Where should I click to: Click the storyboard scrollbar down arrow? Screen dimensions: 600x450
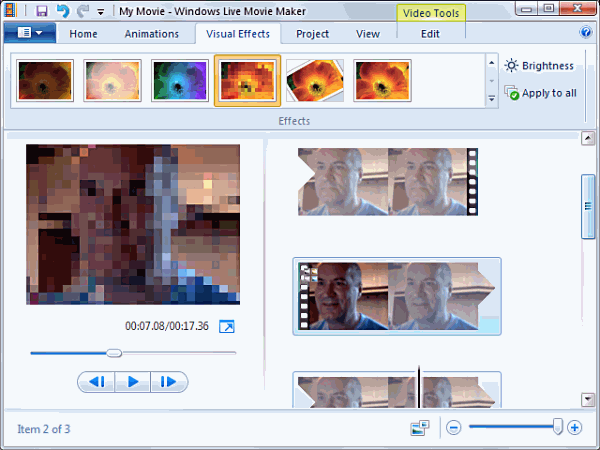click(588, 399)
